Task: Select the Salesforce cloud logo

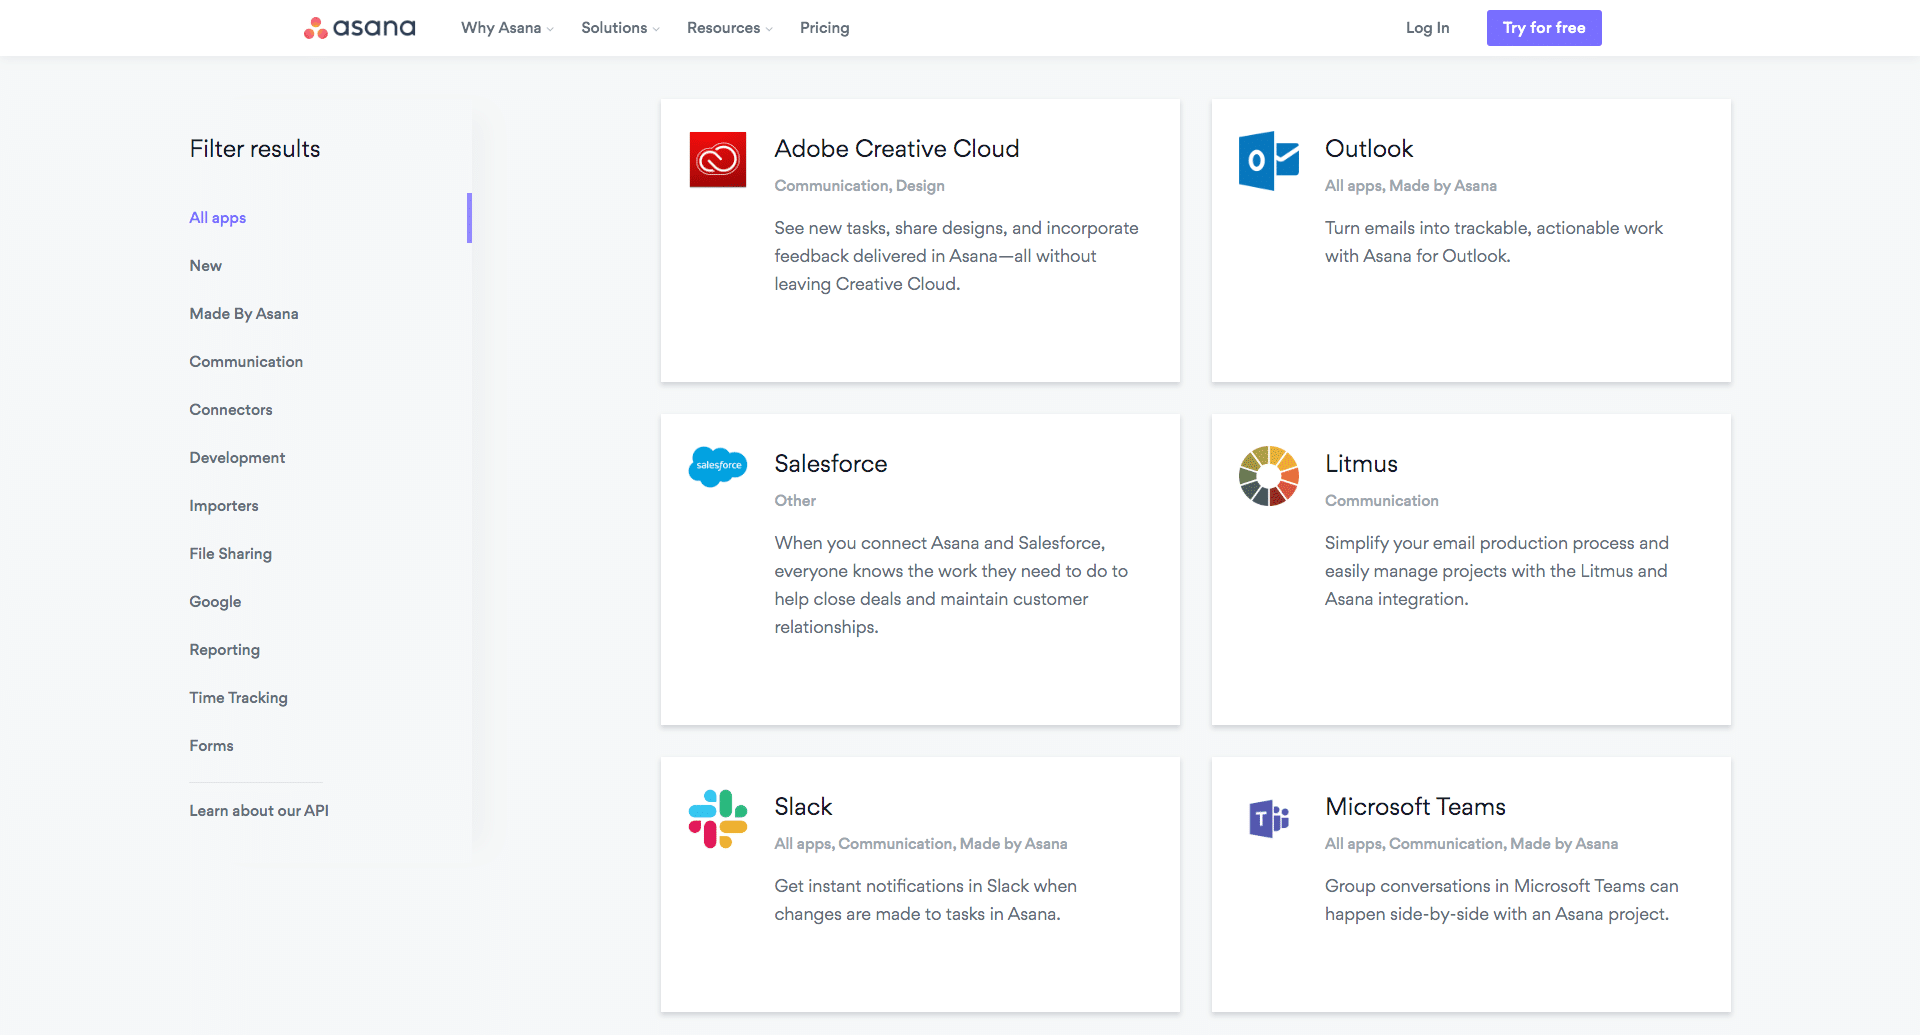Action: coord(716,467)
